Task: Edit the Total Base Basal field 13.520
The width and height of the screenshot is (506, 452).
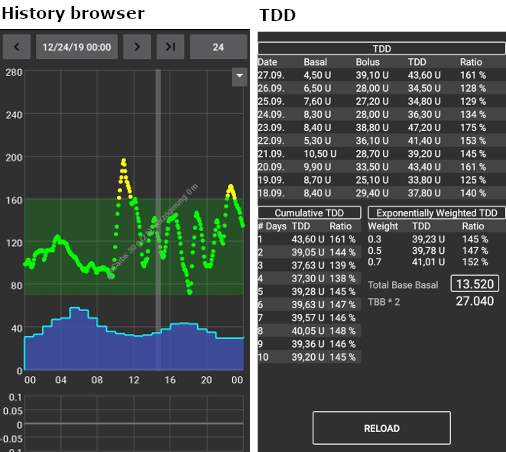Action: 475,284
